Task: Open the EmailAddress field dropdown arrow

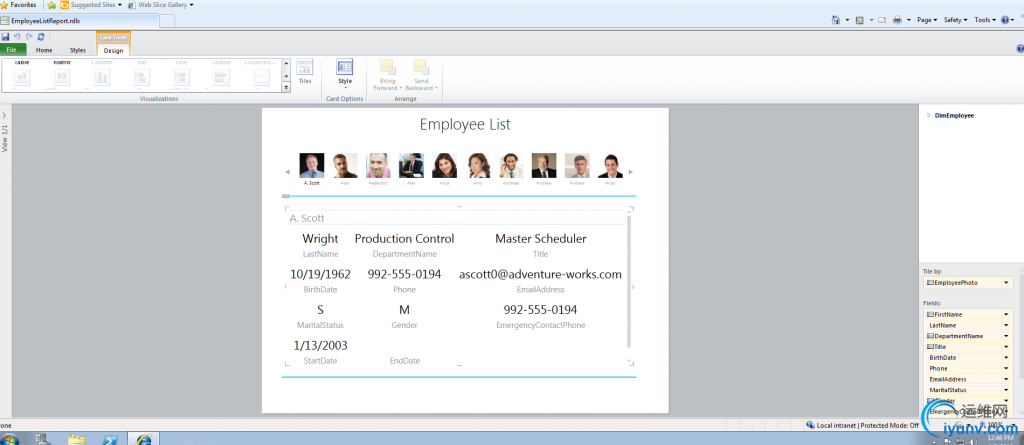Action: 1006,379
